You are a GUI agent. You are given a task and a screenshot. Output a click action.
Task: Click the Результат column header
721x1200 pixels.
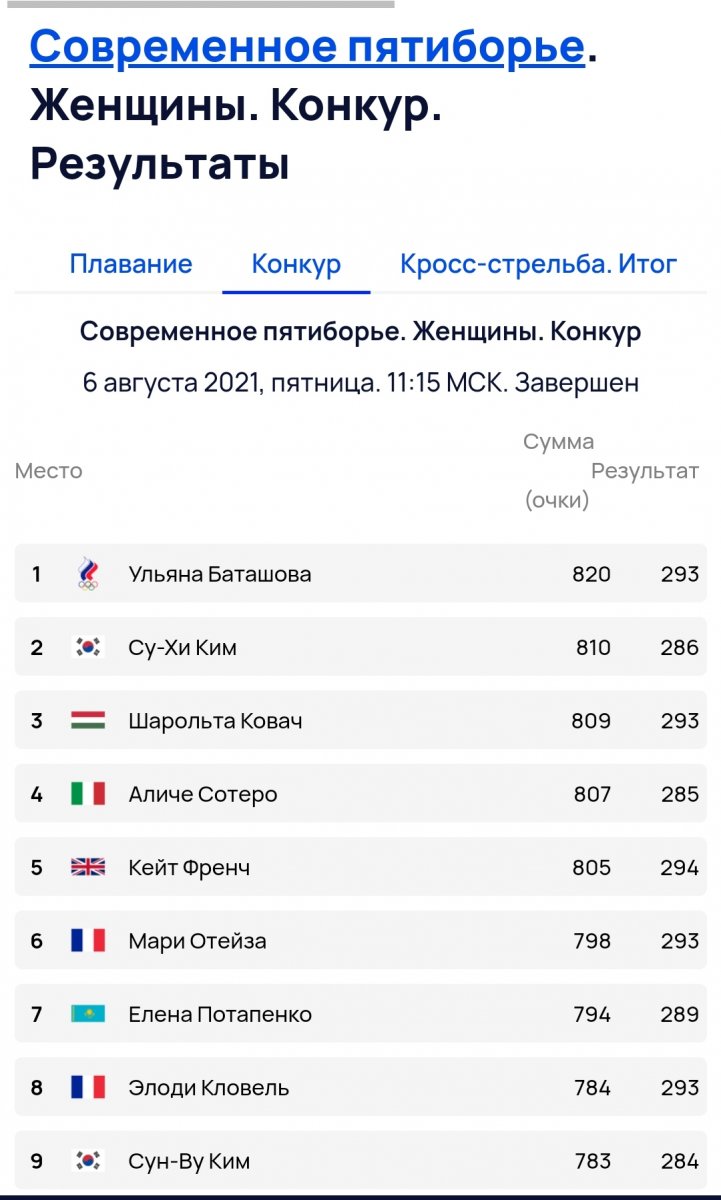click(x=645, y=471)
